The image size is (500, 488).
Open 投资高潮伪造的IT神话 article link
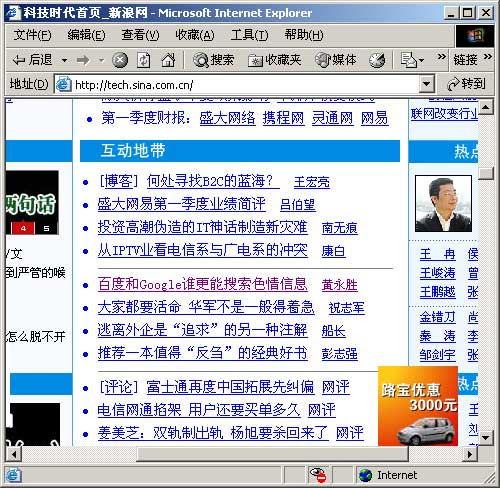click(203, 227)
